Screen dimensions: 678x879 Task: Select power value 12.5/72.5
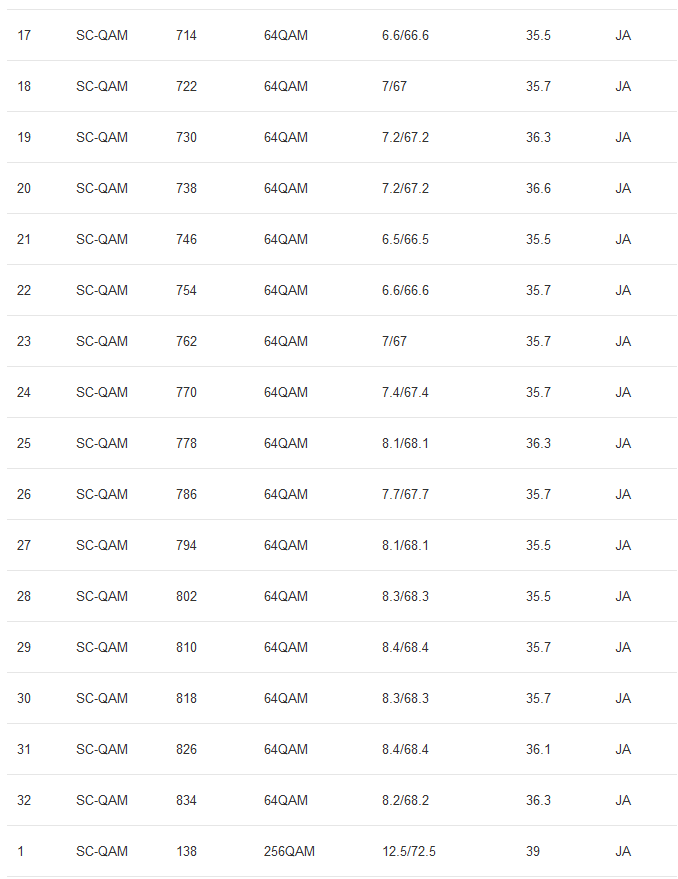409,851
